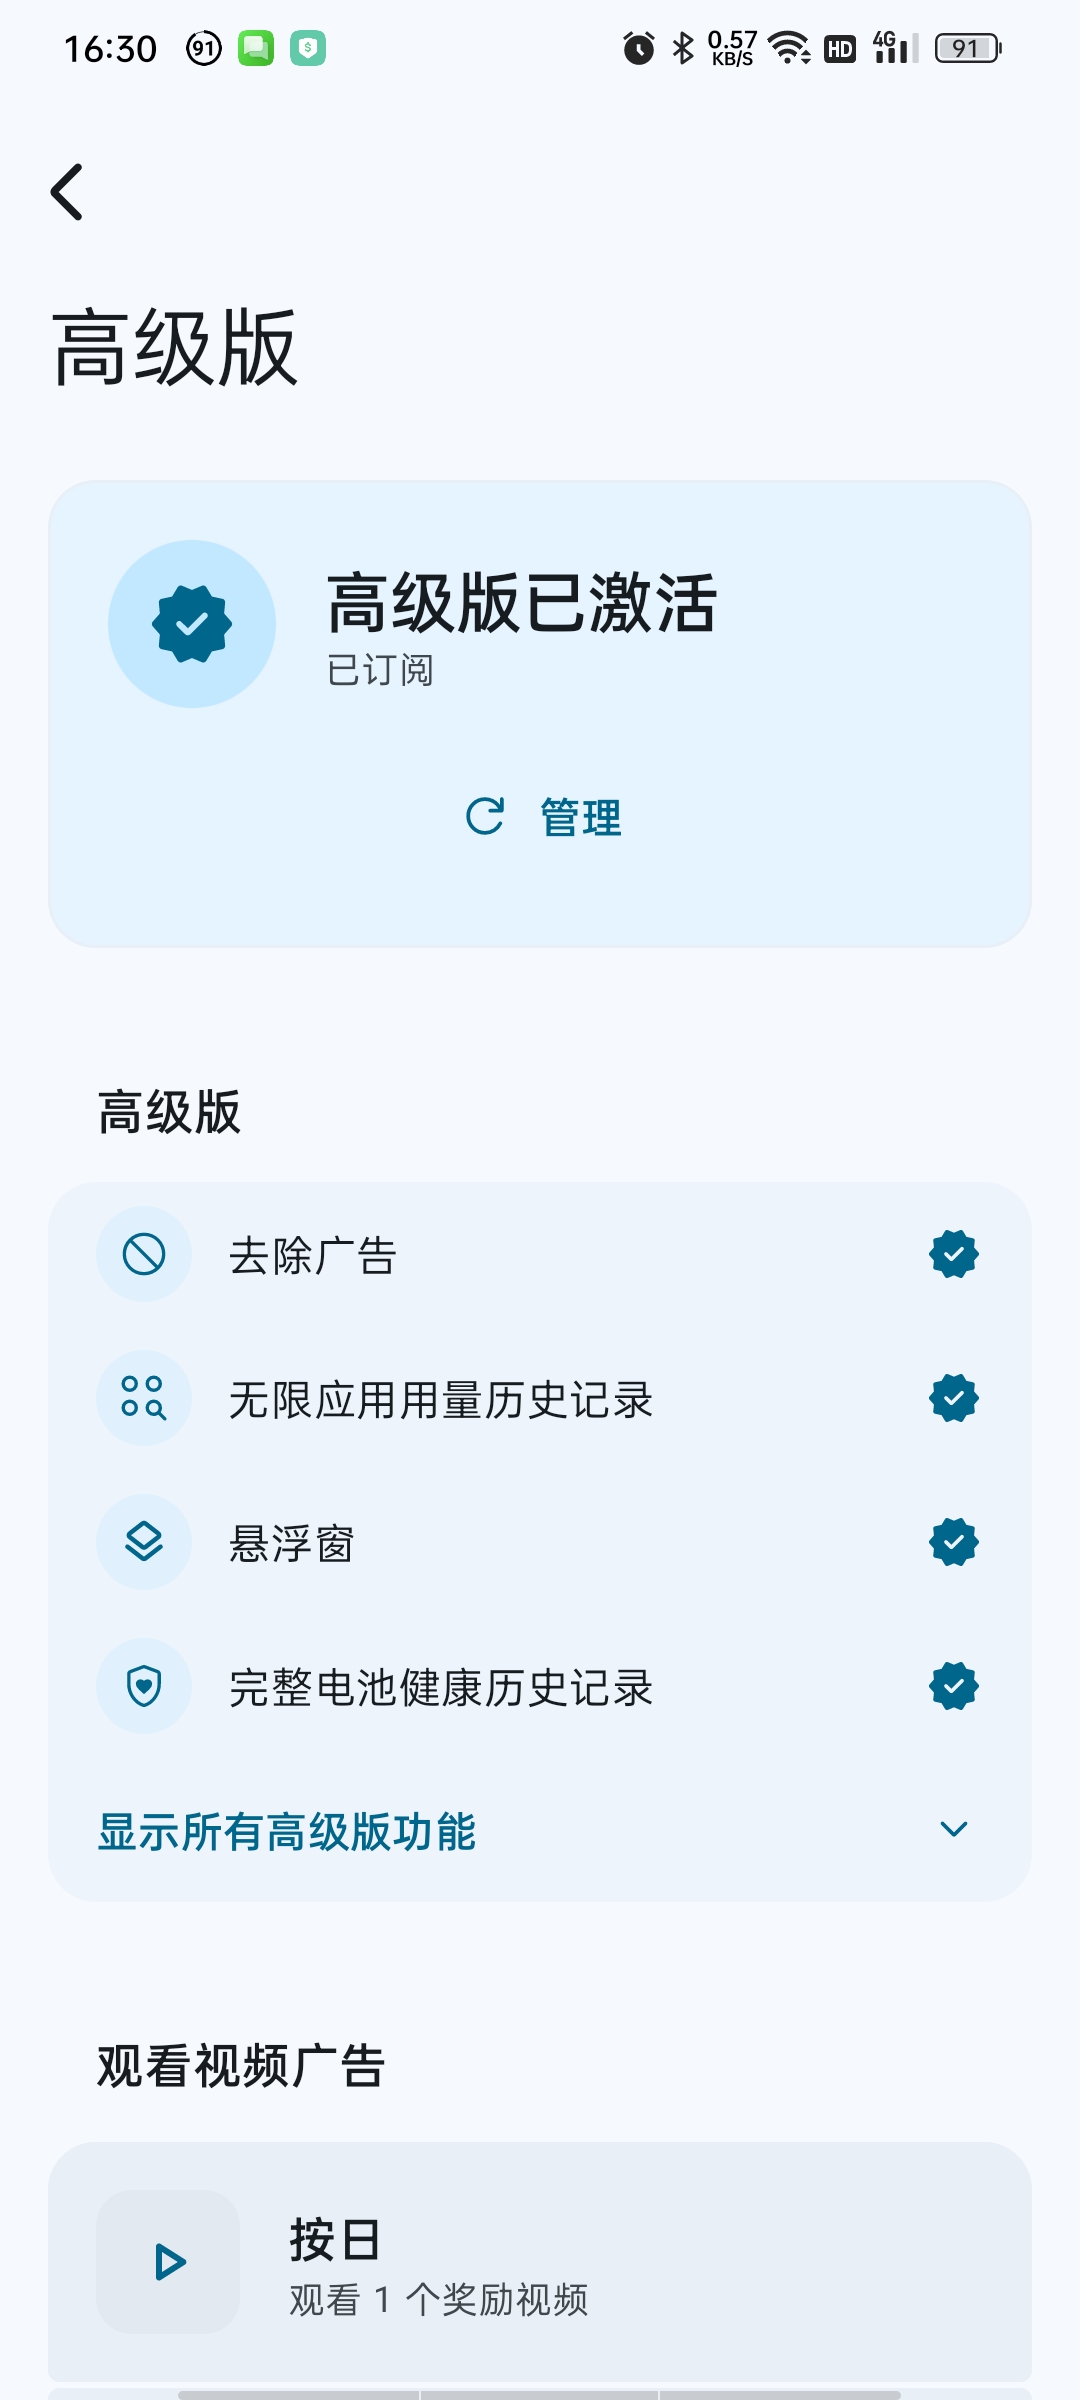Tap the checkmark badge for 无限应用用量历史记录
This screenshot has width=1080, height=2400.
954,1398
